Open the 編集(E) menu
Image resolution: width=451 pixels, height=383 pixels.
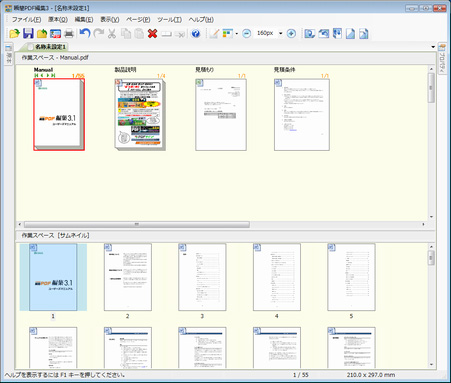(84, 20)
